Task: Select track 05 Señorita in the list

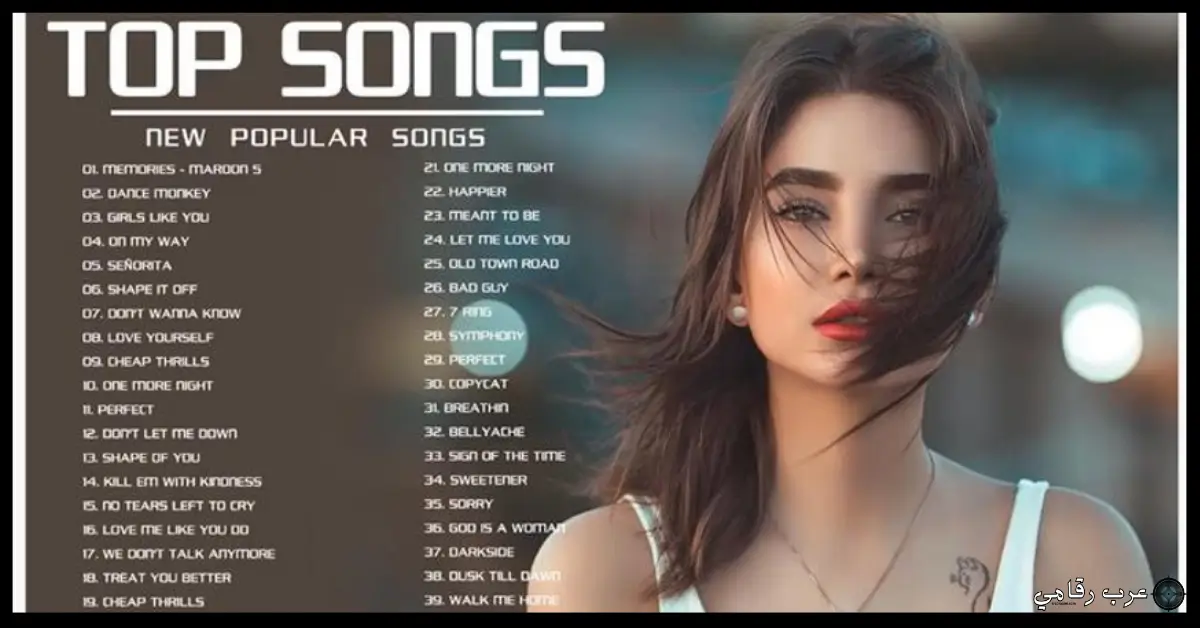Action: click(127, 265)
